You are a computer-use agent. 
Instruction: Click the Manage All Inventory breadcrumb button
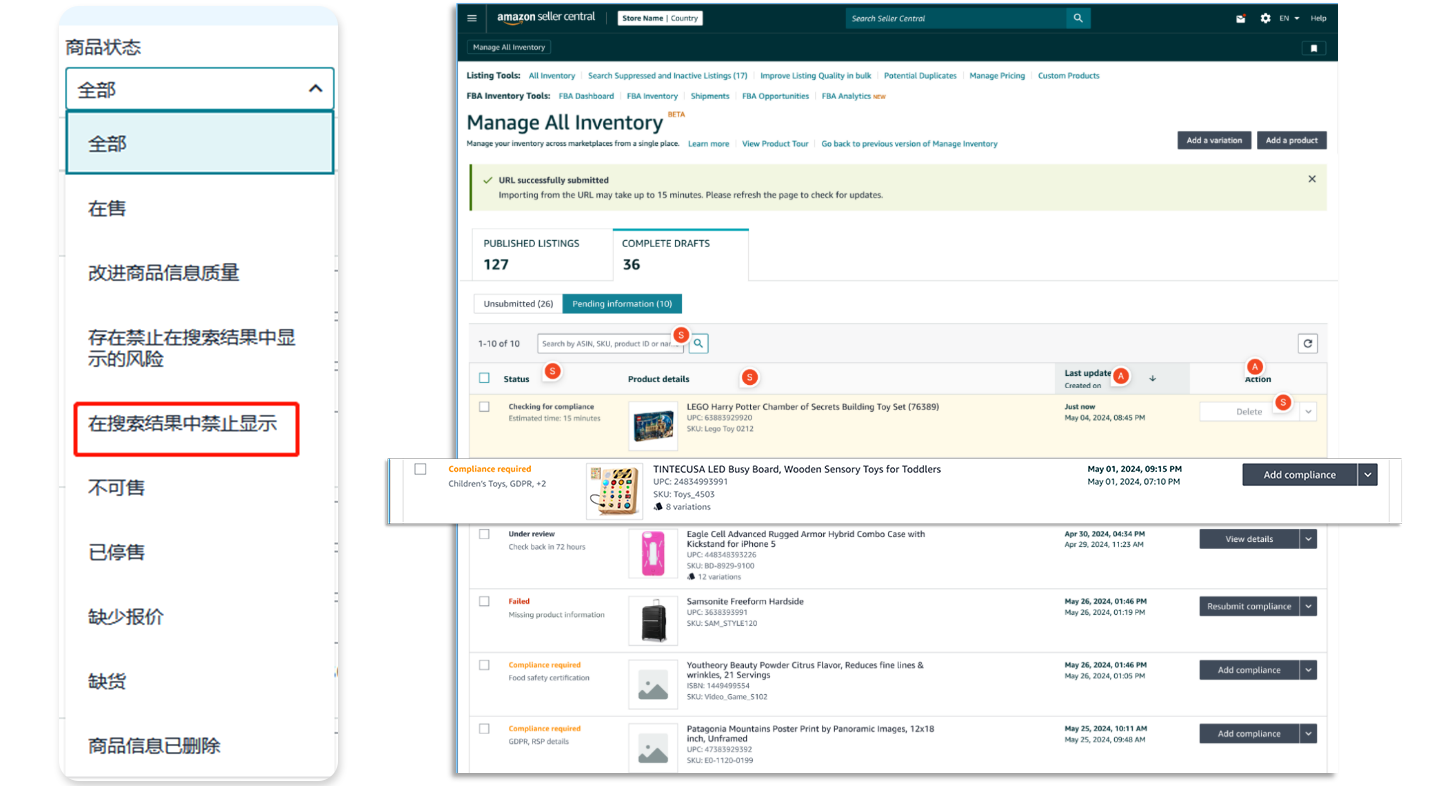[x=509, y=47]
